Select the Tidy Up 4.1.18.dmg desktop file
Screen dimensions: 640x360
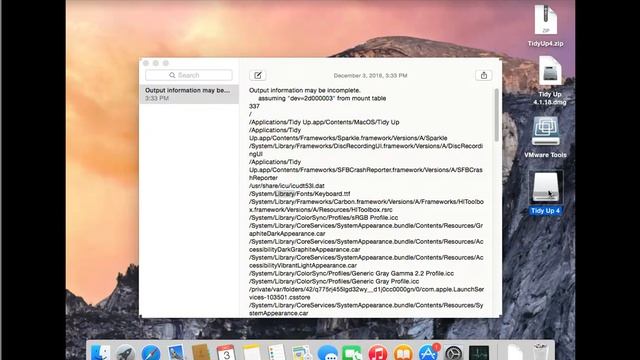(x=549, y=80)
